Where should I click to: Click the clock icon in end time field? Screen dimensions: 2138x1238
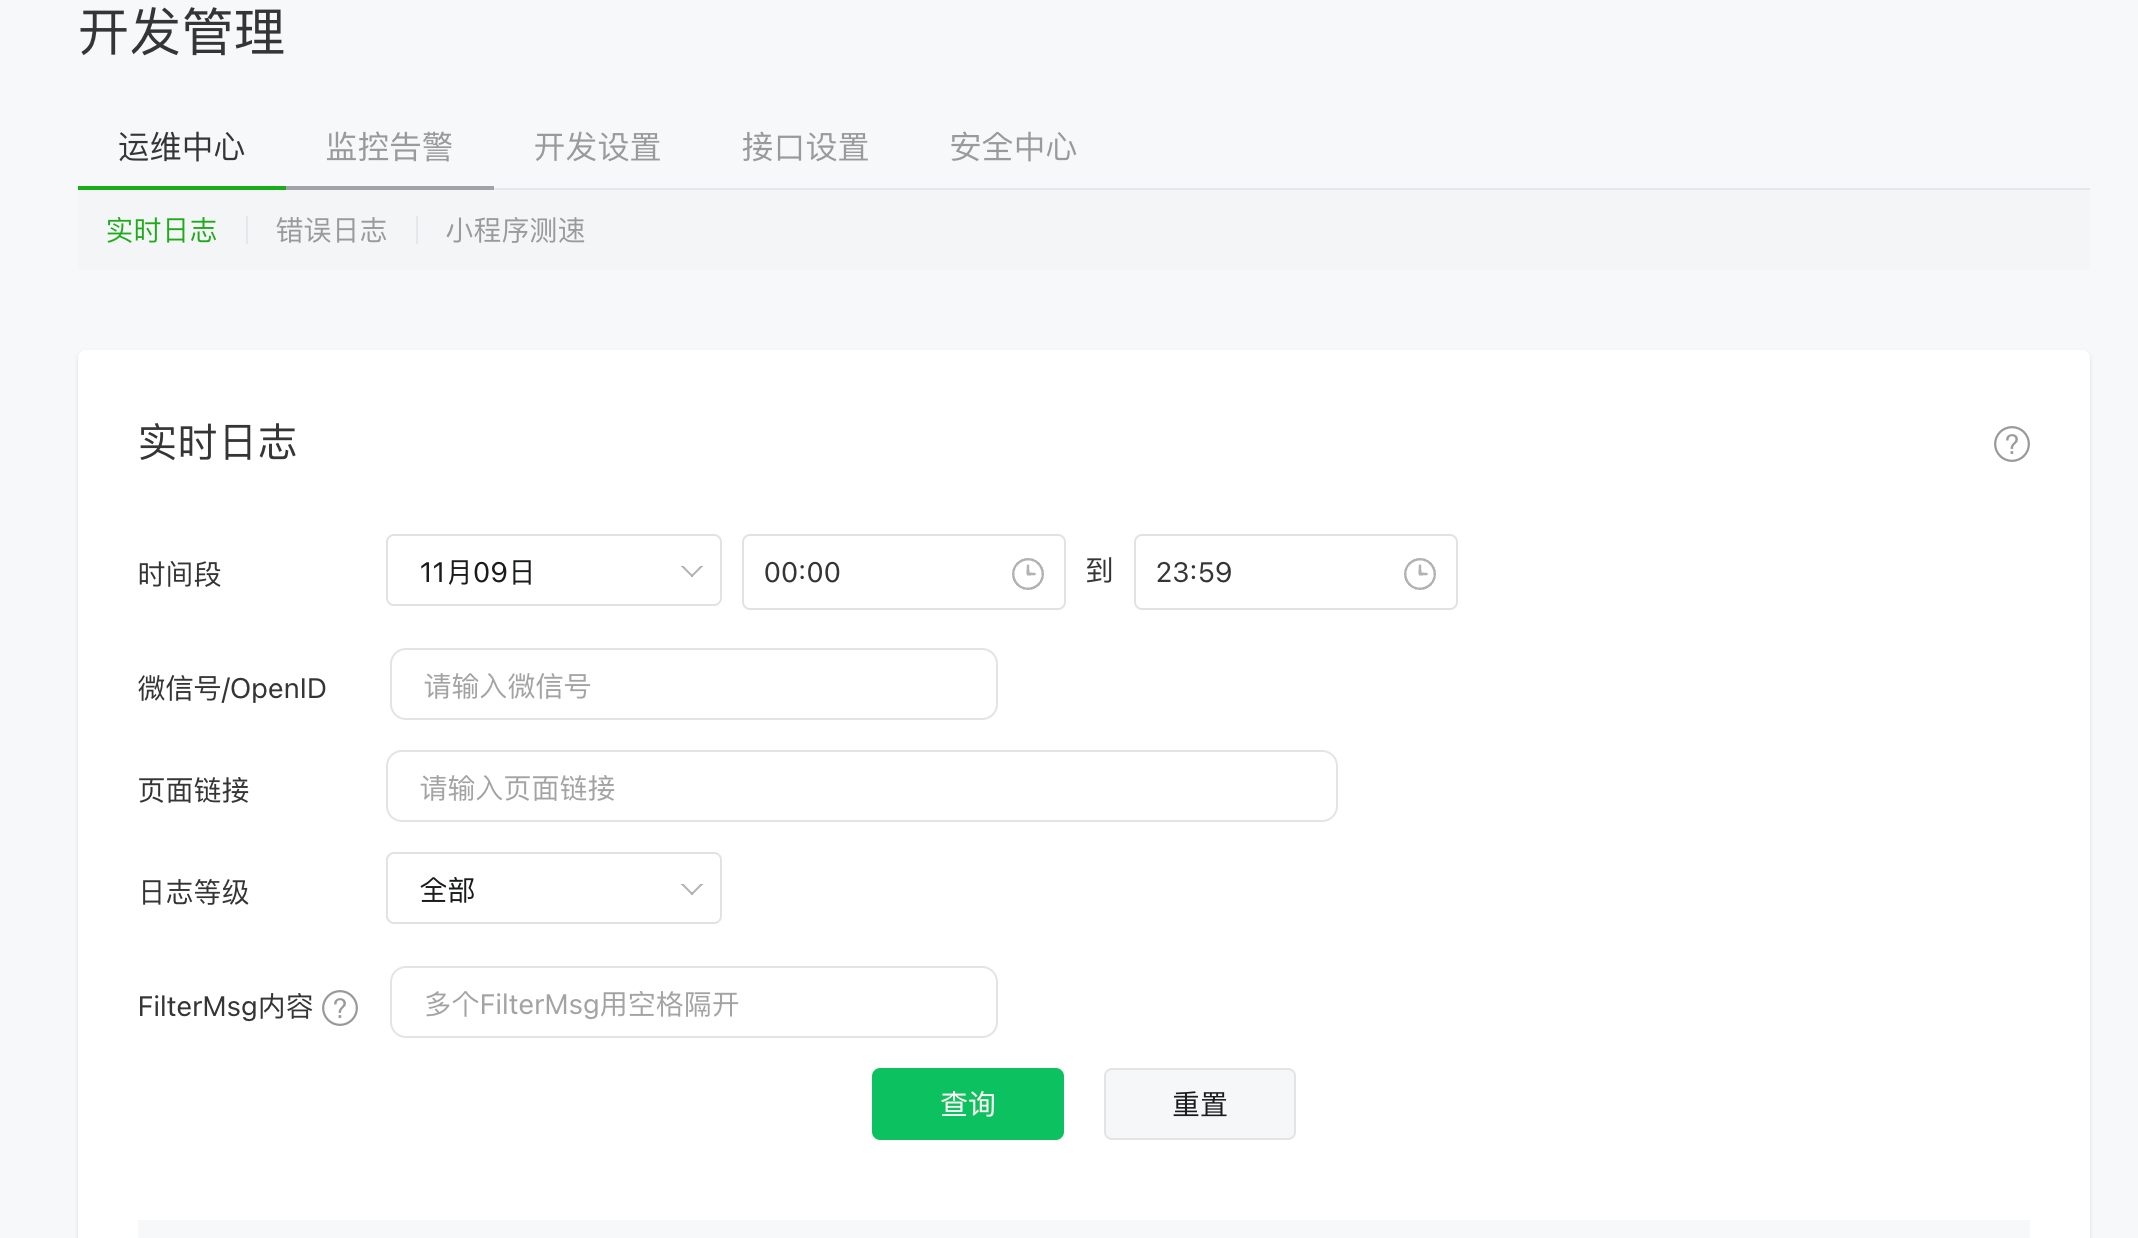pos(1419,573)
